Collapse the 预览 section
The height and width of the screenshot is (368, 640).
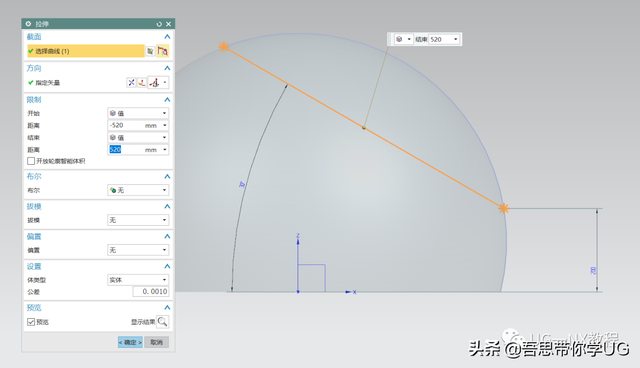(x=167, y=308)
